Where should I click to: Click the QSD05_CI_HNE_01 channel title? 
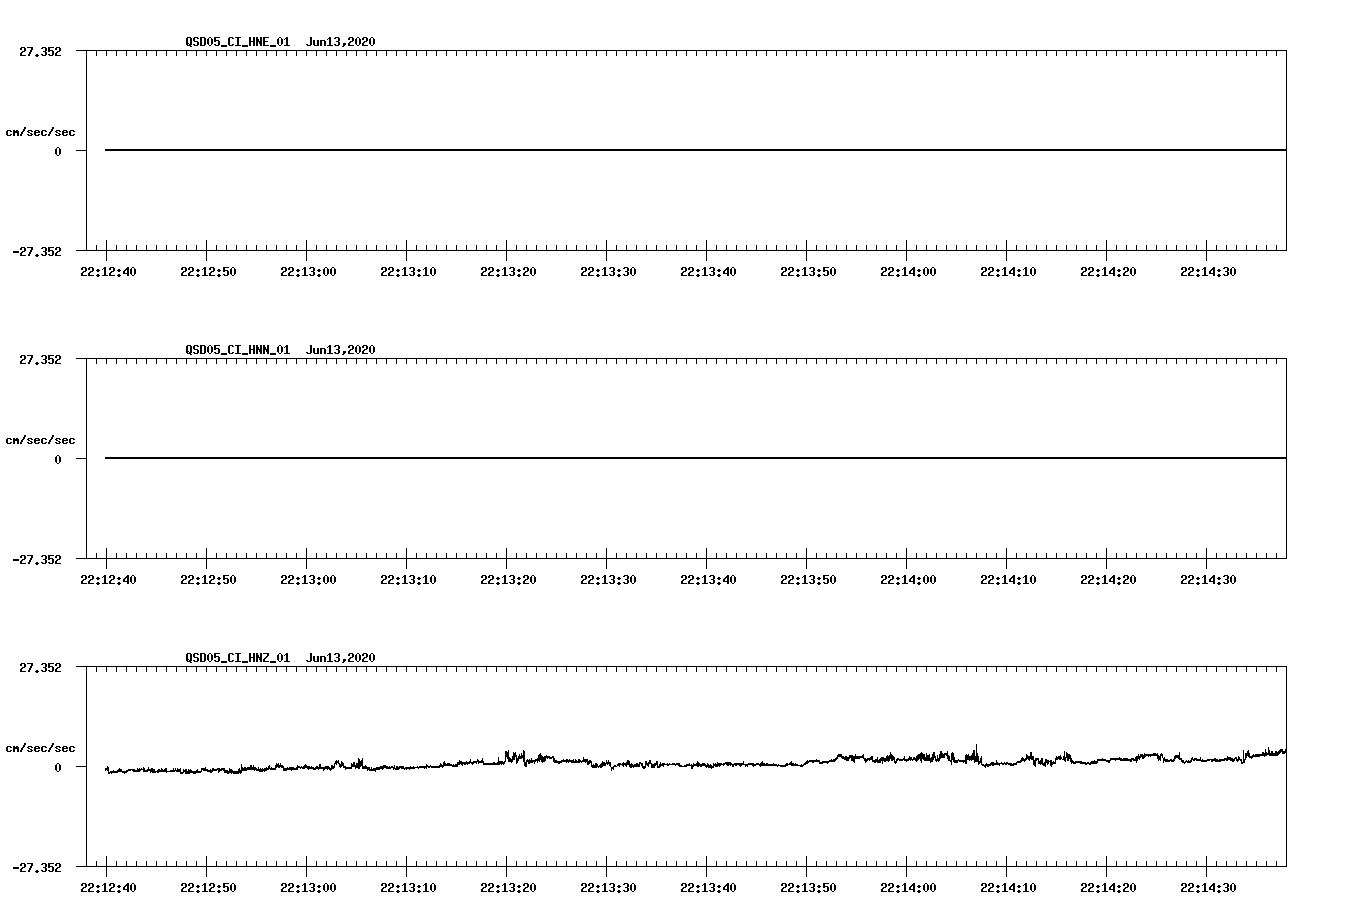pyautogui.click(x=238, y=42)
